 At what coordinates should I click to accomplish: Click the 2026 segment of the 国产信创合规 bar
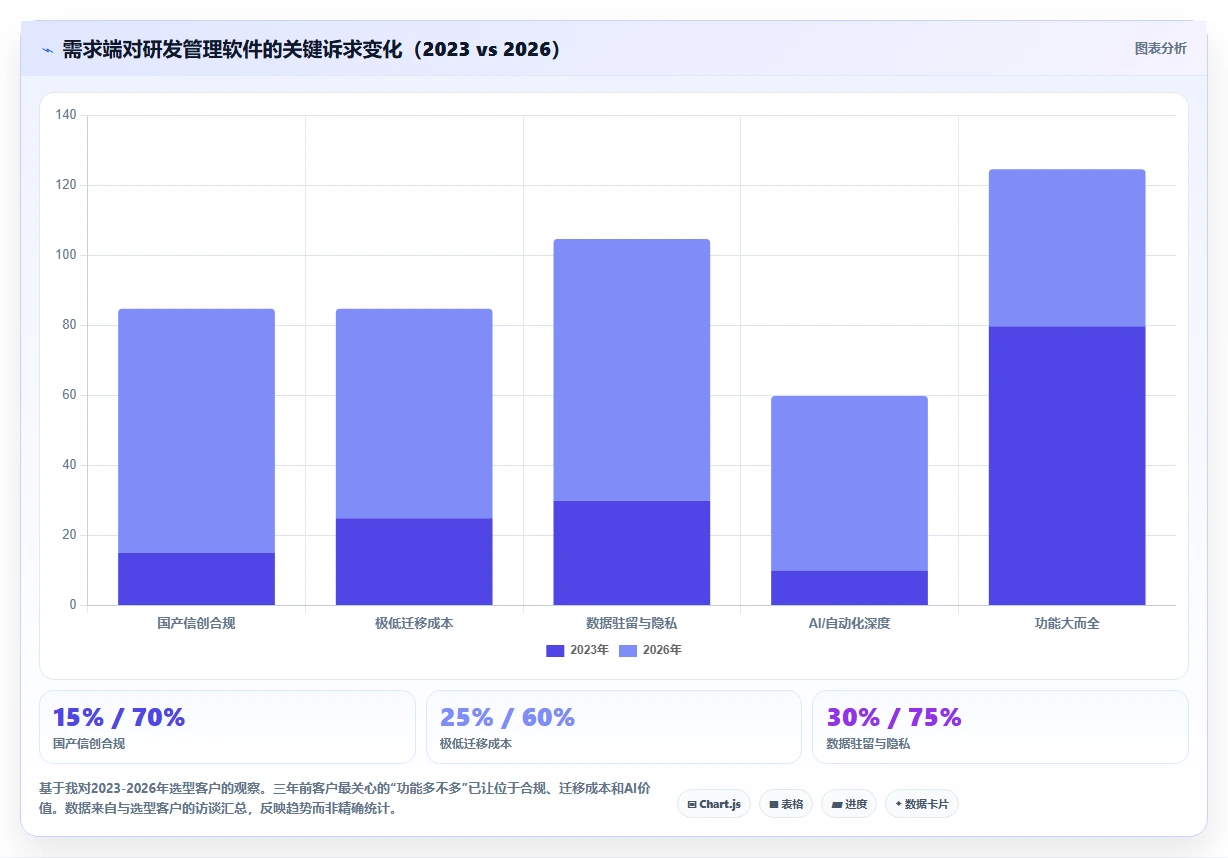[196, 431]
